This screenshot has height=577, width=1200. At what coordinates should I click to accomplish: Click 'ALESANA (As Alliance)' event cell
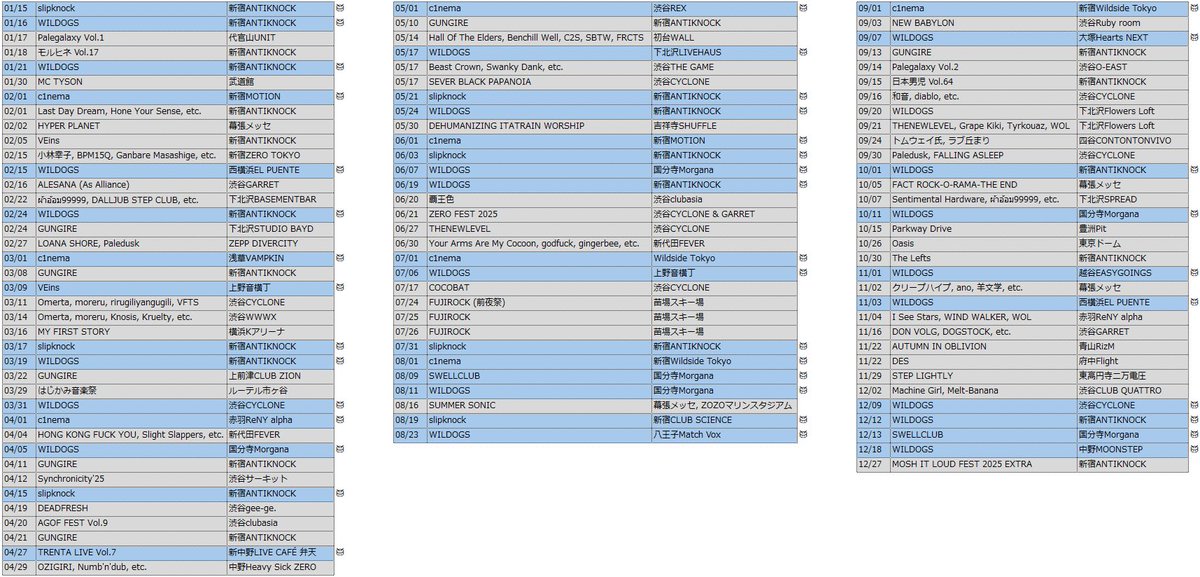[x=130, y=185]
